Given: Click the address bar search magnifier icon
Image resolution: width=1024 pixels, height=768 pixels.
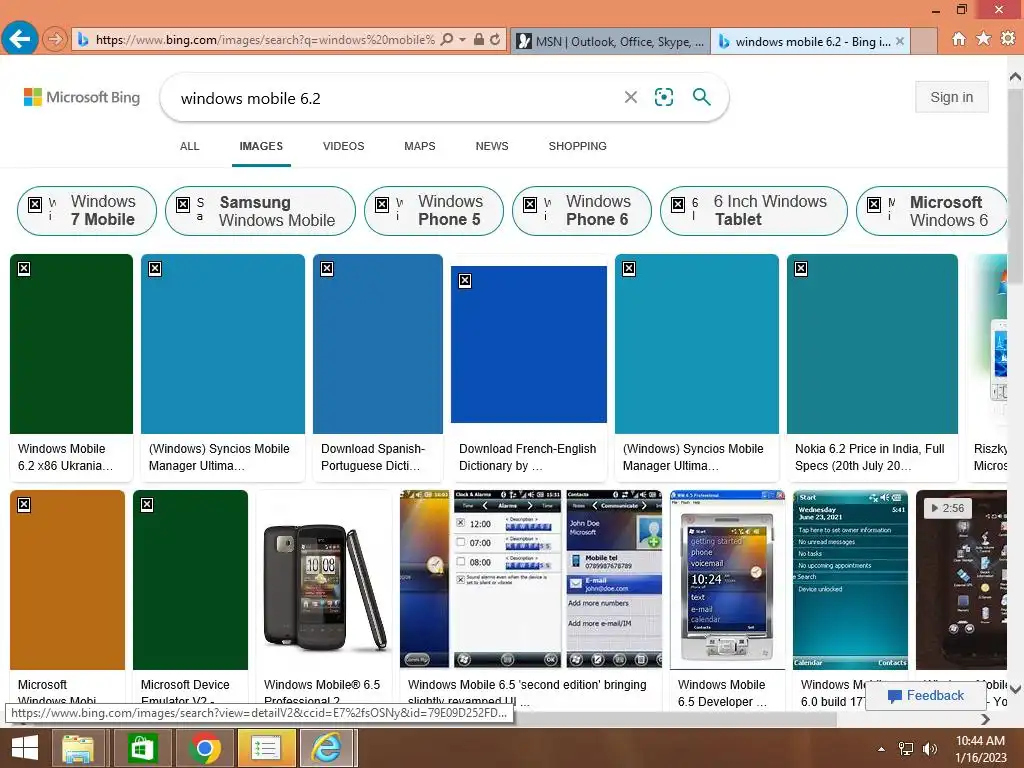Looking at the screenshot, I should [447, 40].
